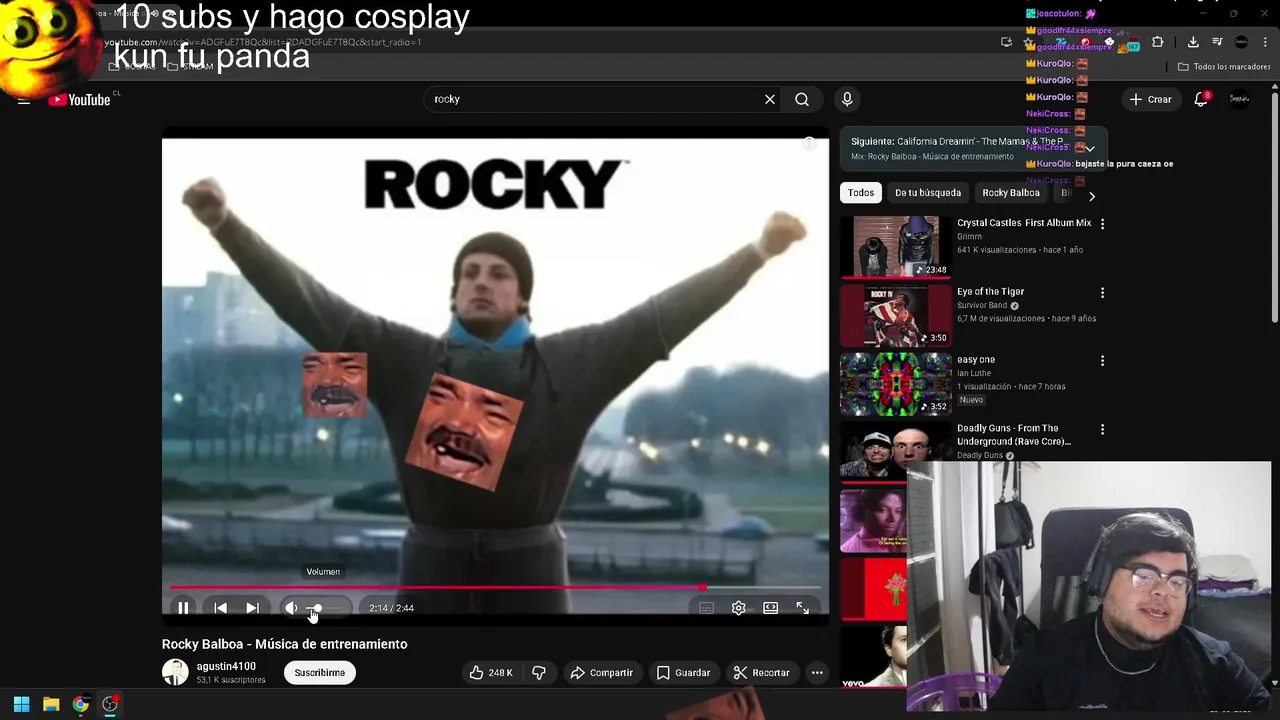The width and height of the screenshot is (1280, 720).
Task: Open Chrome in the taskbar
Action: 81,704
